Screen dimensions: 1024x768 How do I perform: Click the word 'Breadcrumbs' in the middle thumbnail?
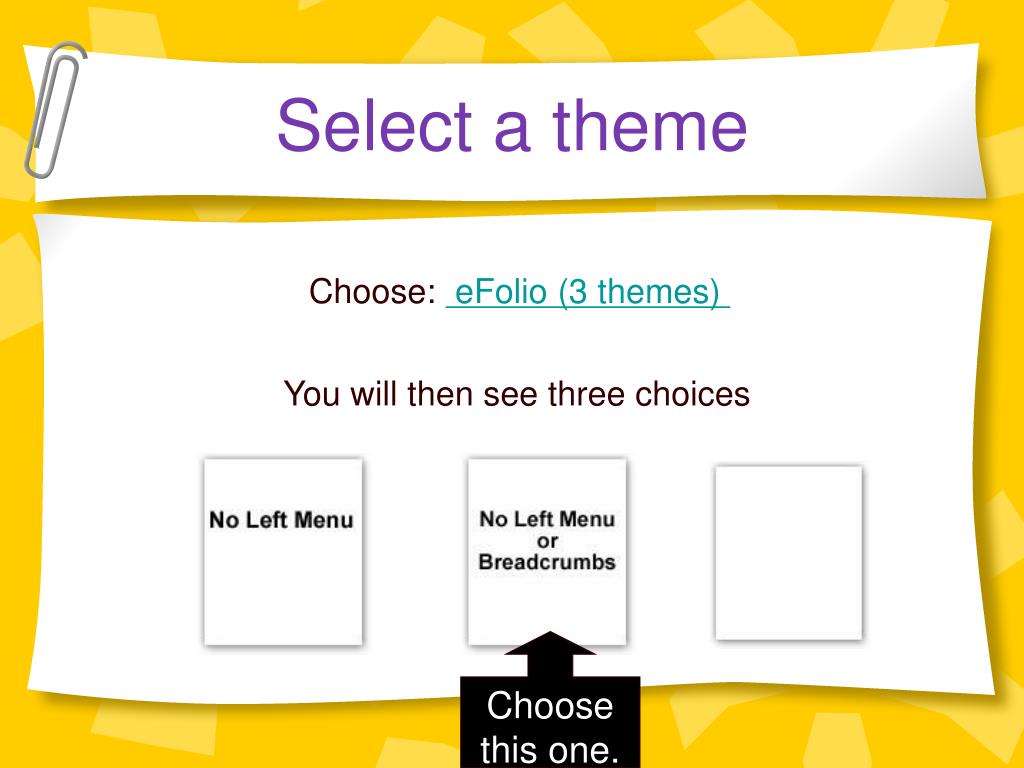(547, 562)
